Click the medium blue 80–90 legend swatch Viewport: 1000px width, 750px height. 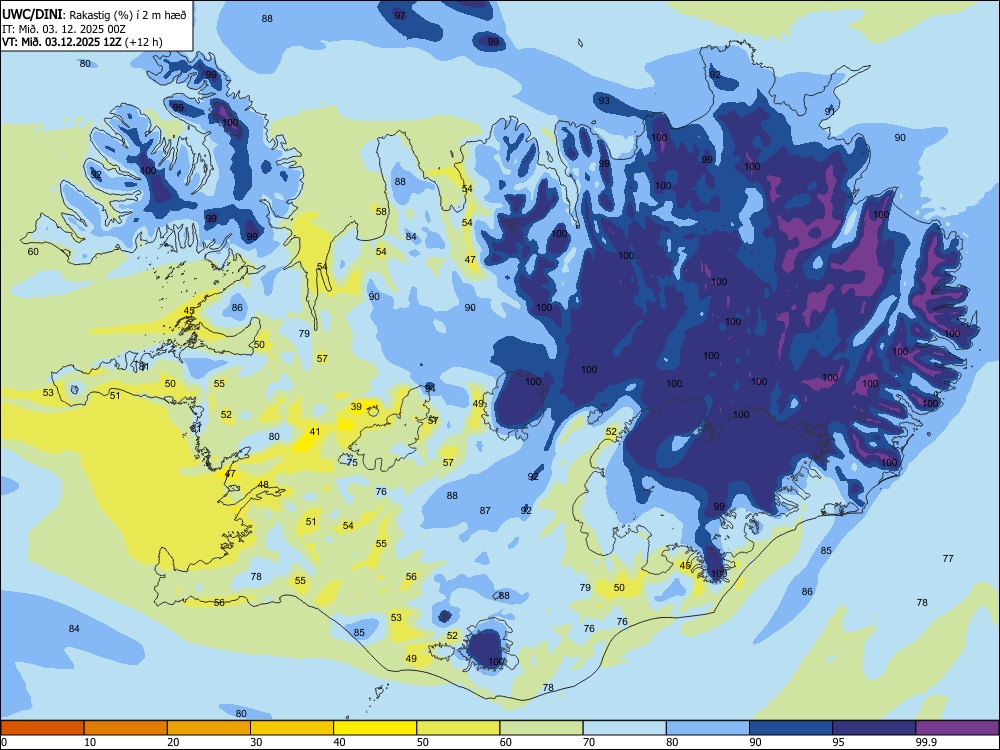click(708, 728)
